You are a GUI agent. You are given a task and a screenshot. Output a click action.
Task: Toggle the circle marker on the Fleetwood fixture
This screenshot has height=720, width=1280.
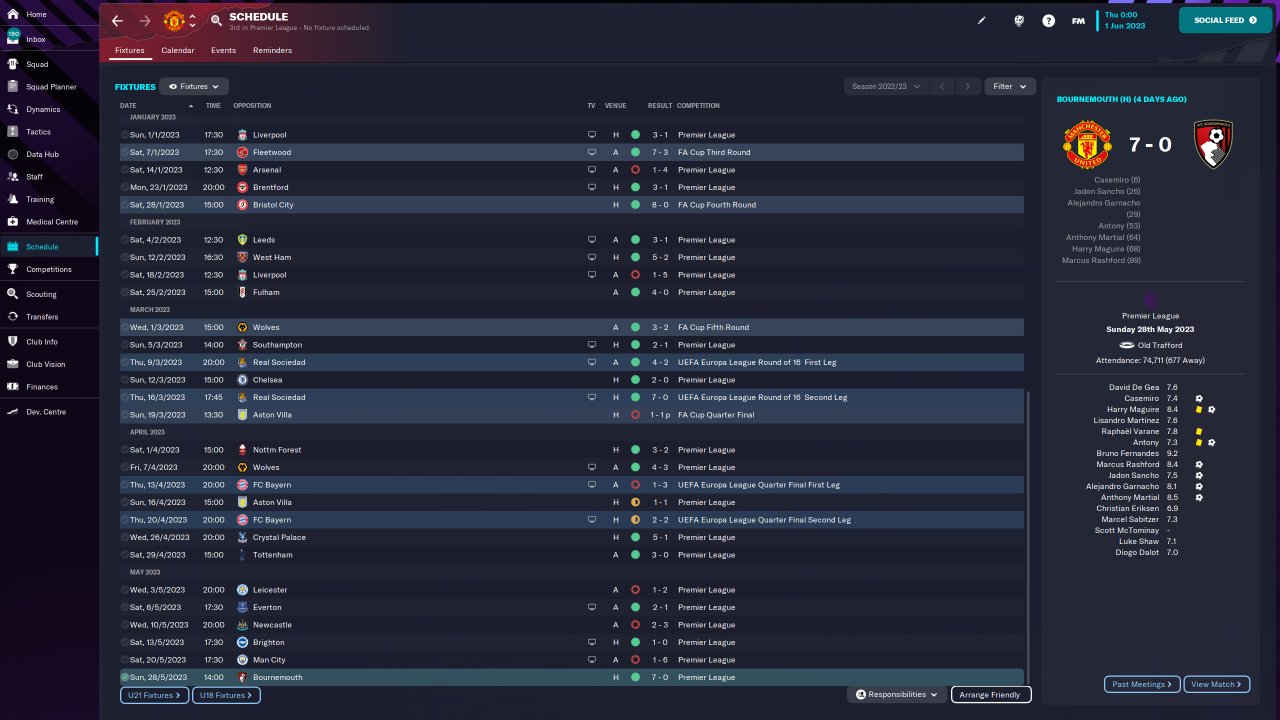tap(125, 152)
